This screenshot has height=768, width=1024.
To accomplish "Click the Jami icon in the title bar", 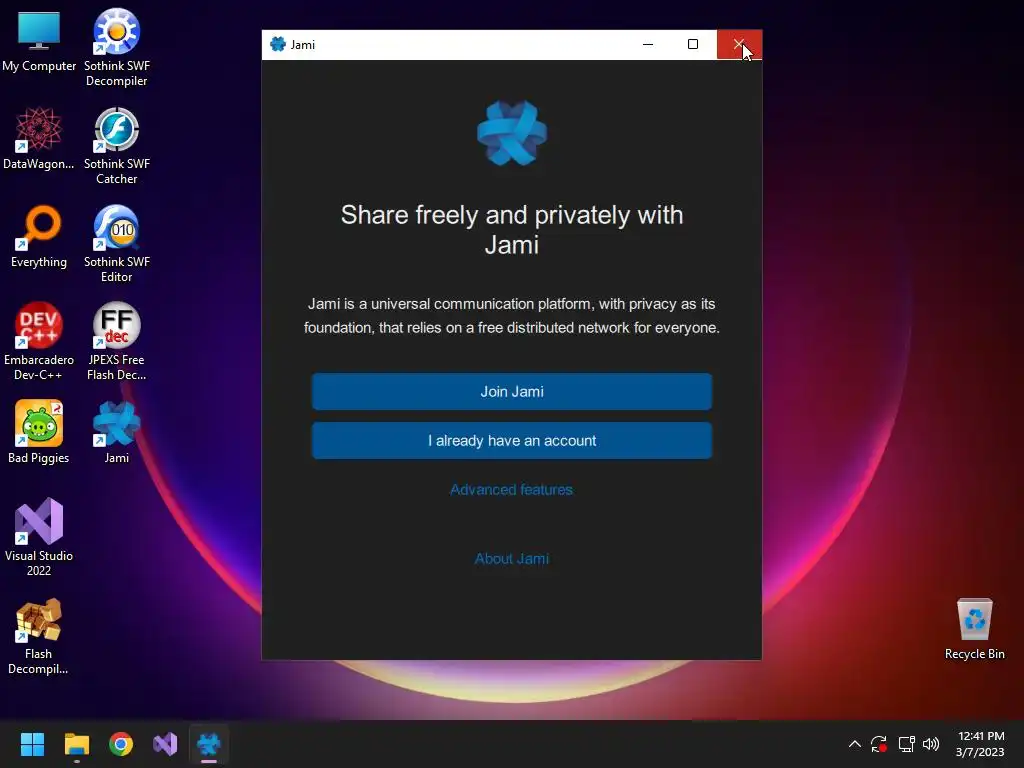I will coord(278,44).
